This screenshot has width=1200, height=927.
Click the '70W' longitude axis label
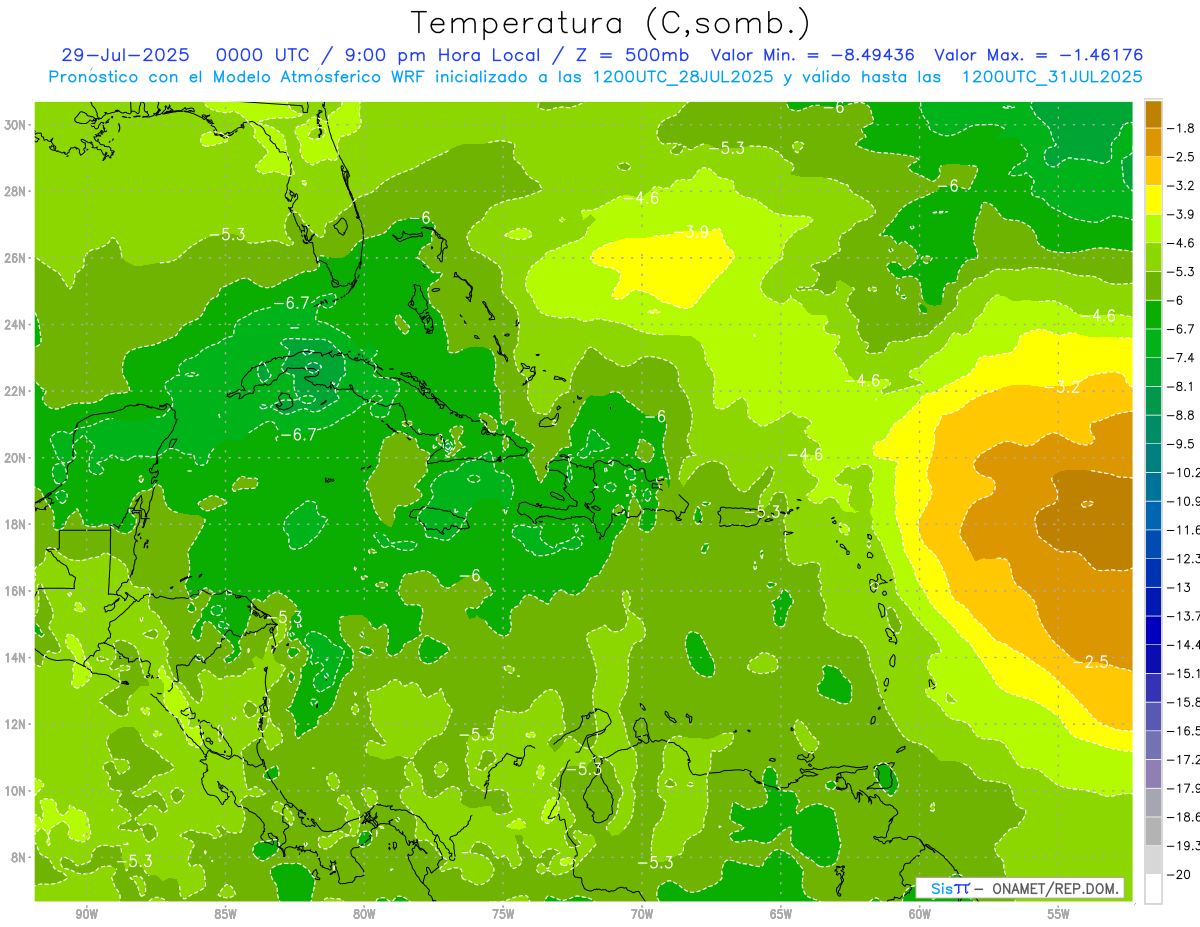642,914
